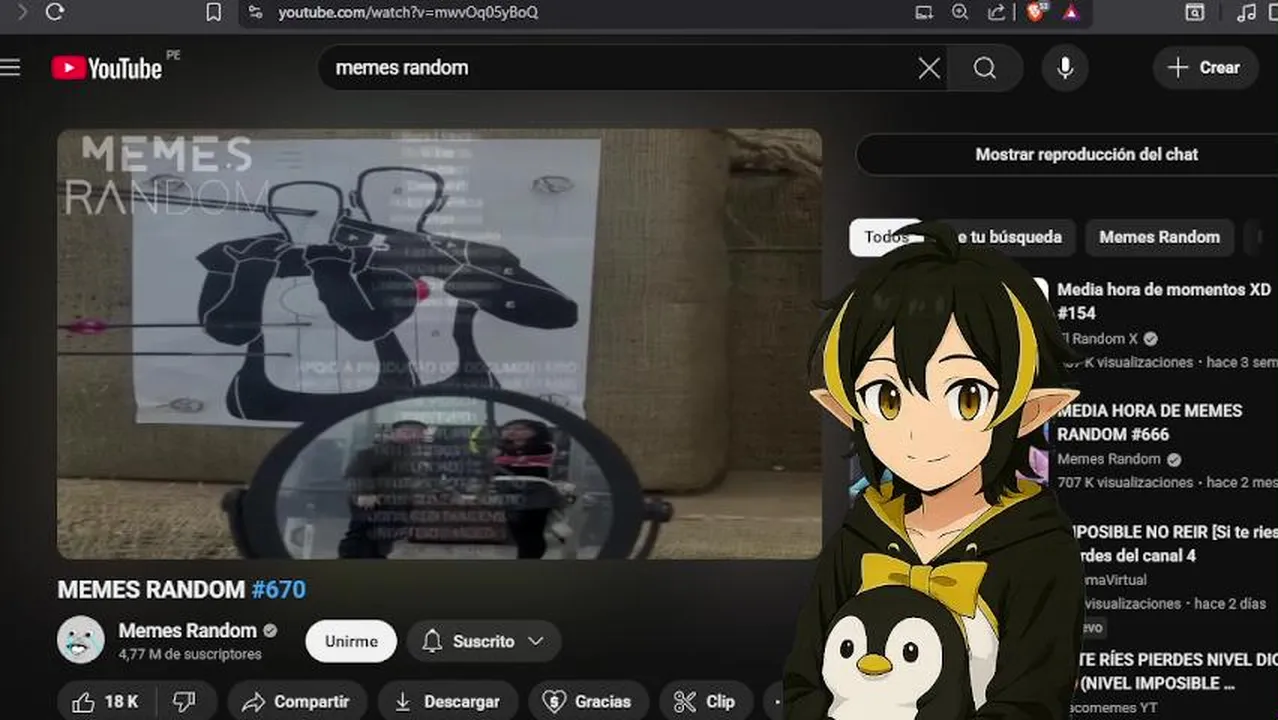Open Memes Random channel name below the video

(188, 631)
